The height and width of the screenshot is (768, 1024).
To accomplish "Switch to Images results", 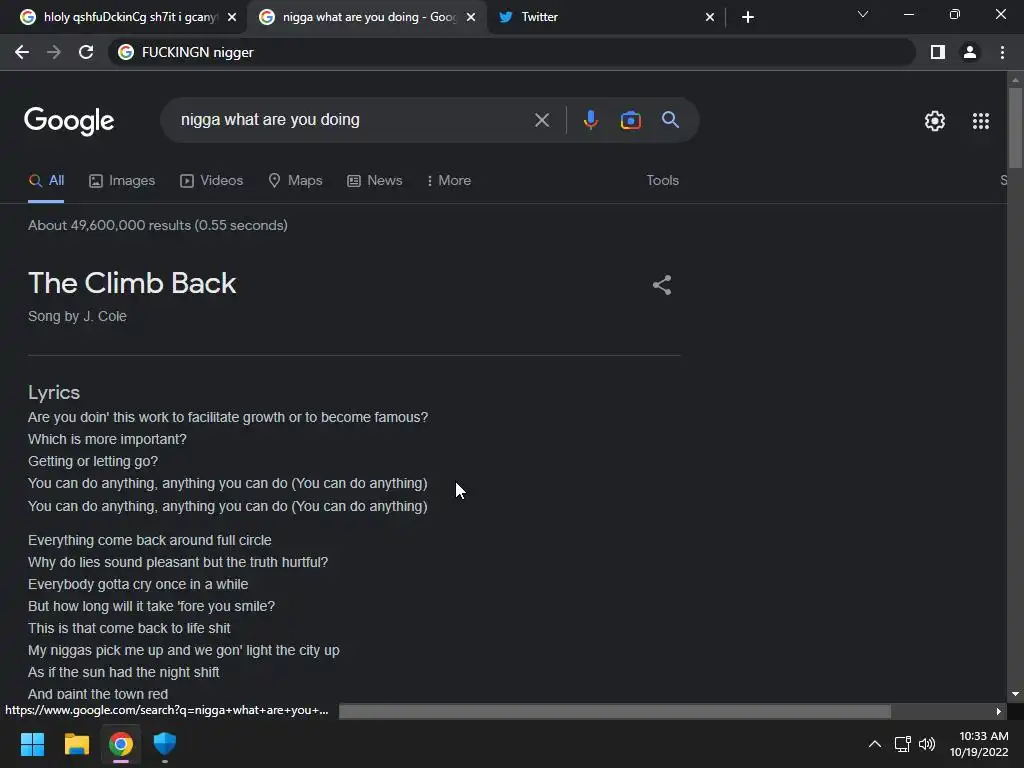I will point(122,180).
